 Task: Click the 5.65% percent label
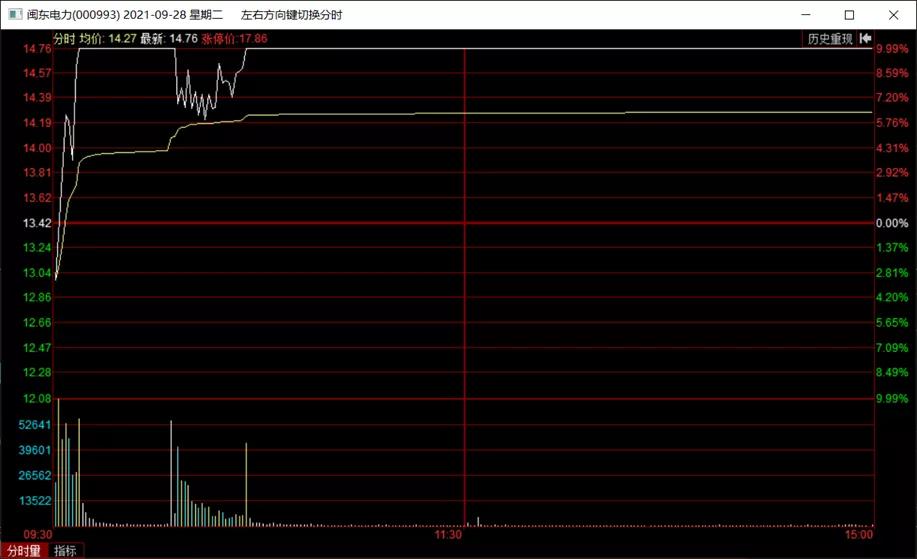point(892,322)
